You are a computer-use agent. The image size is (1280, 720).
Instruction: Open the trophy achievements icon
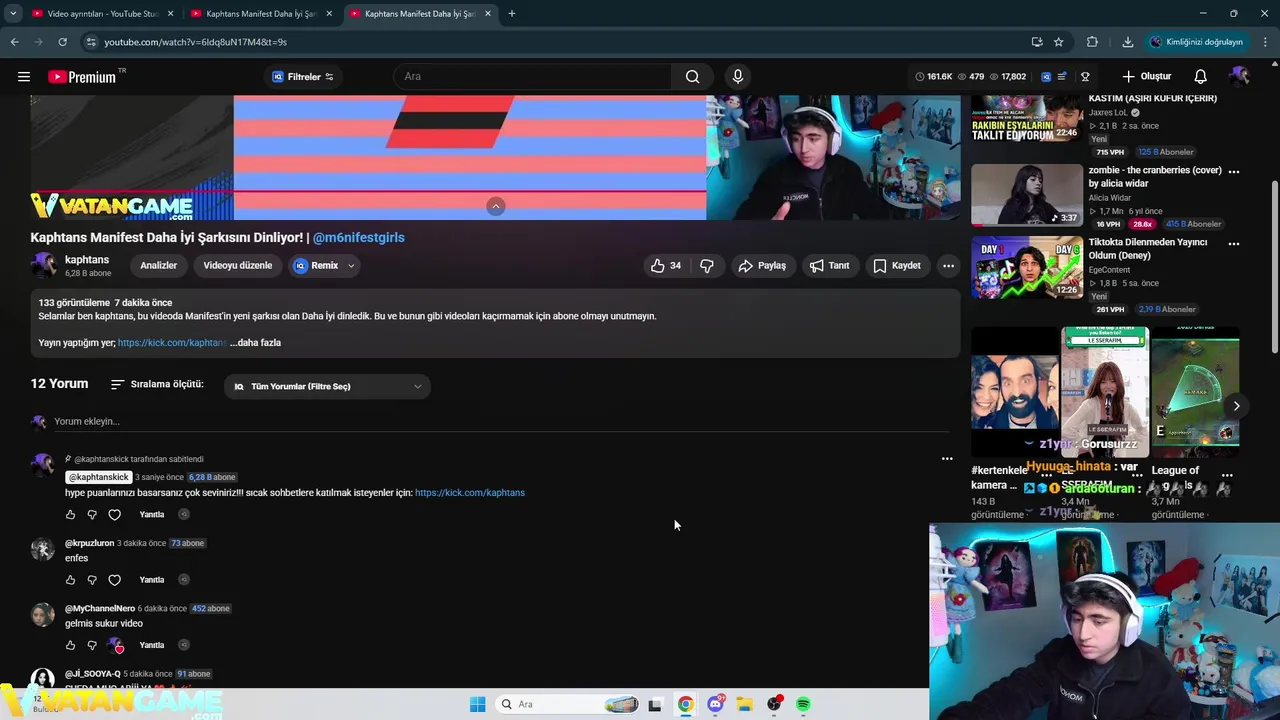[1085, 77]
